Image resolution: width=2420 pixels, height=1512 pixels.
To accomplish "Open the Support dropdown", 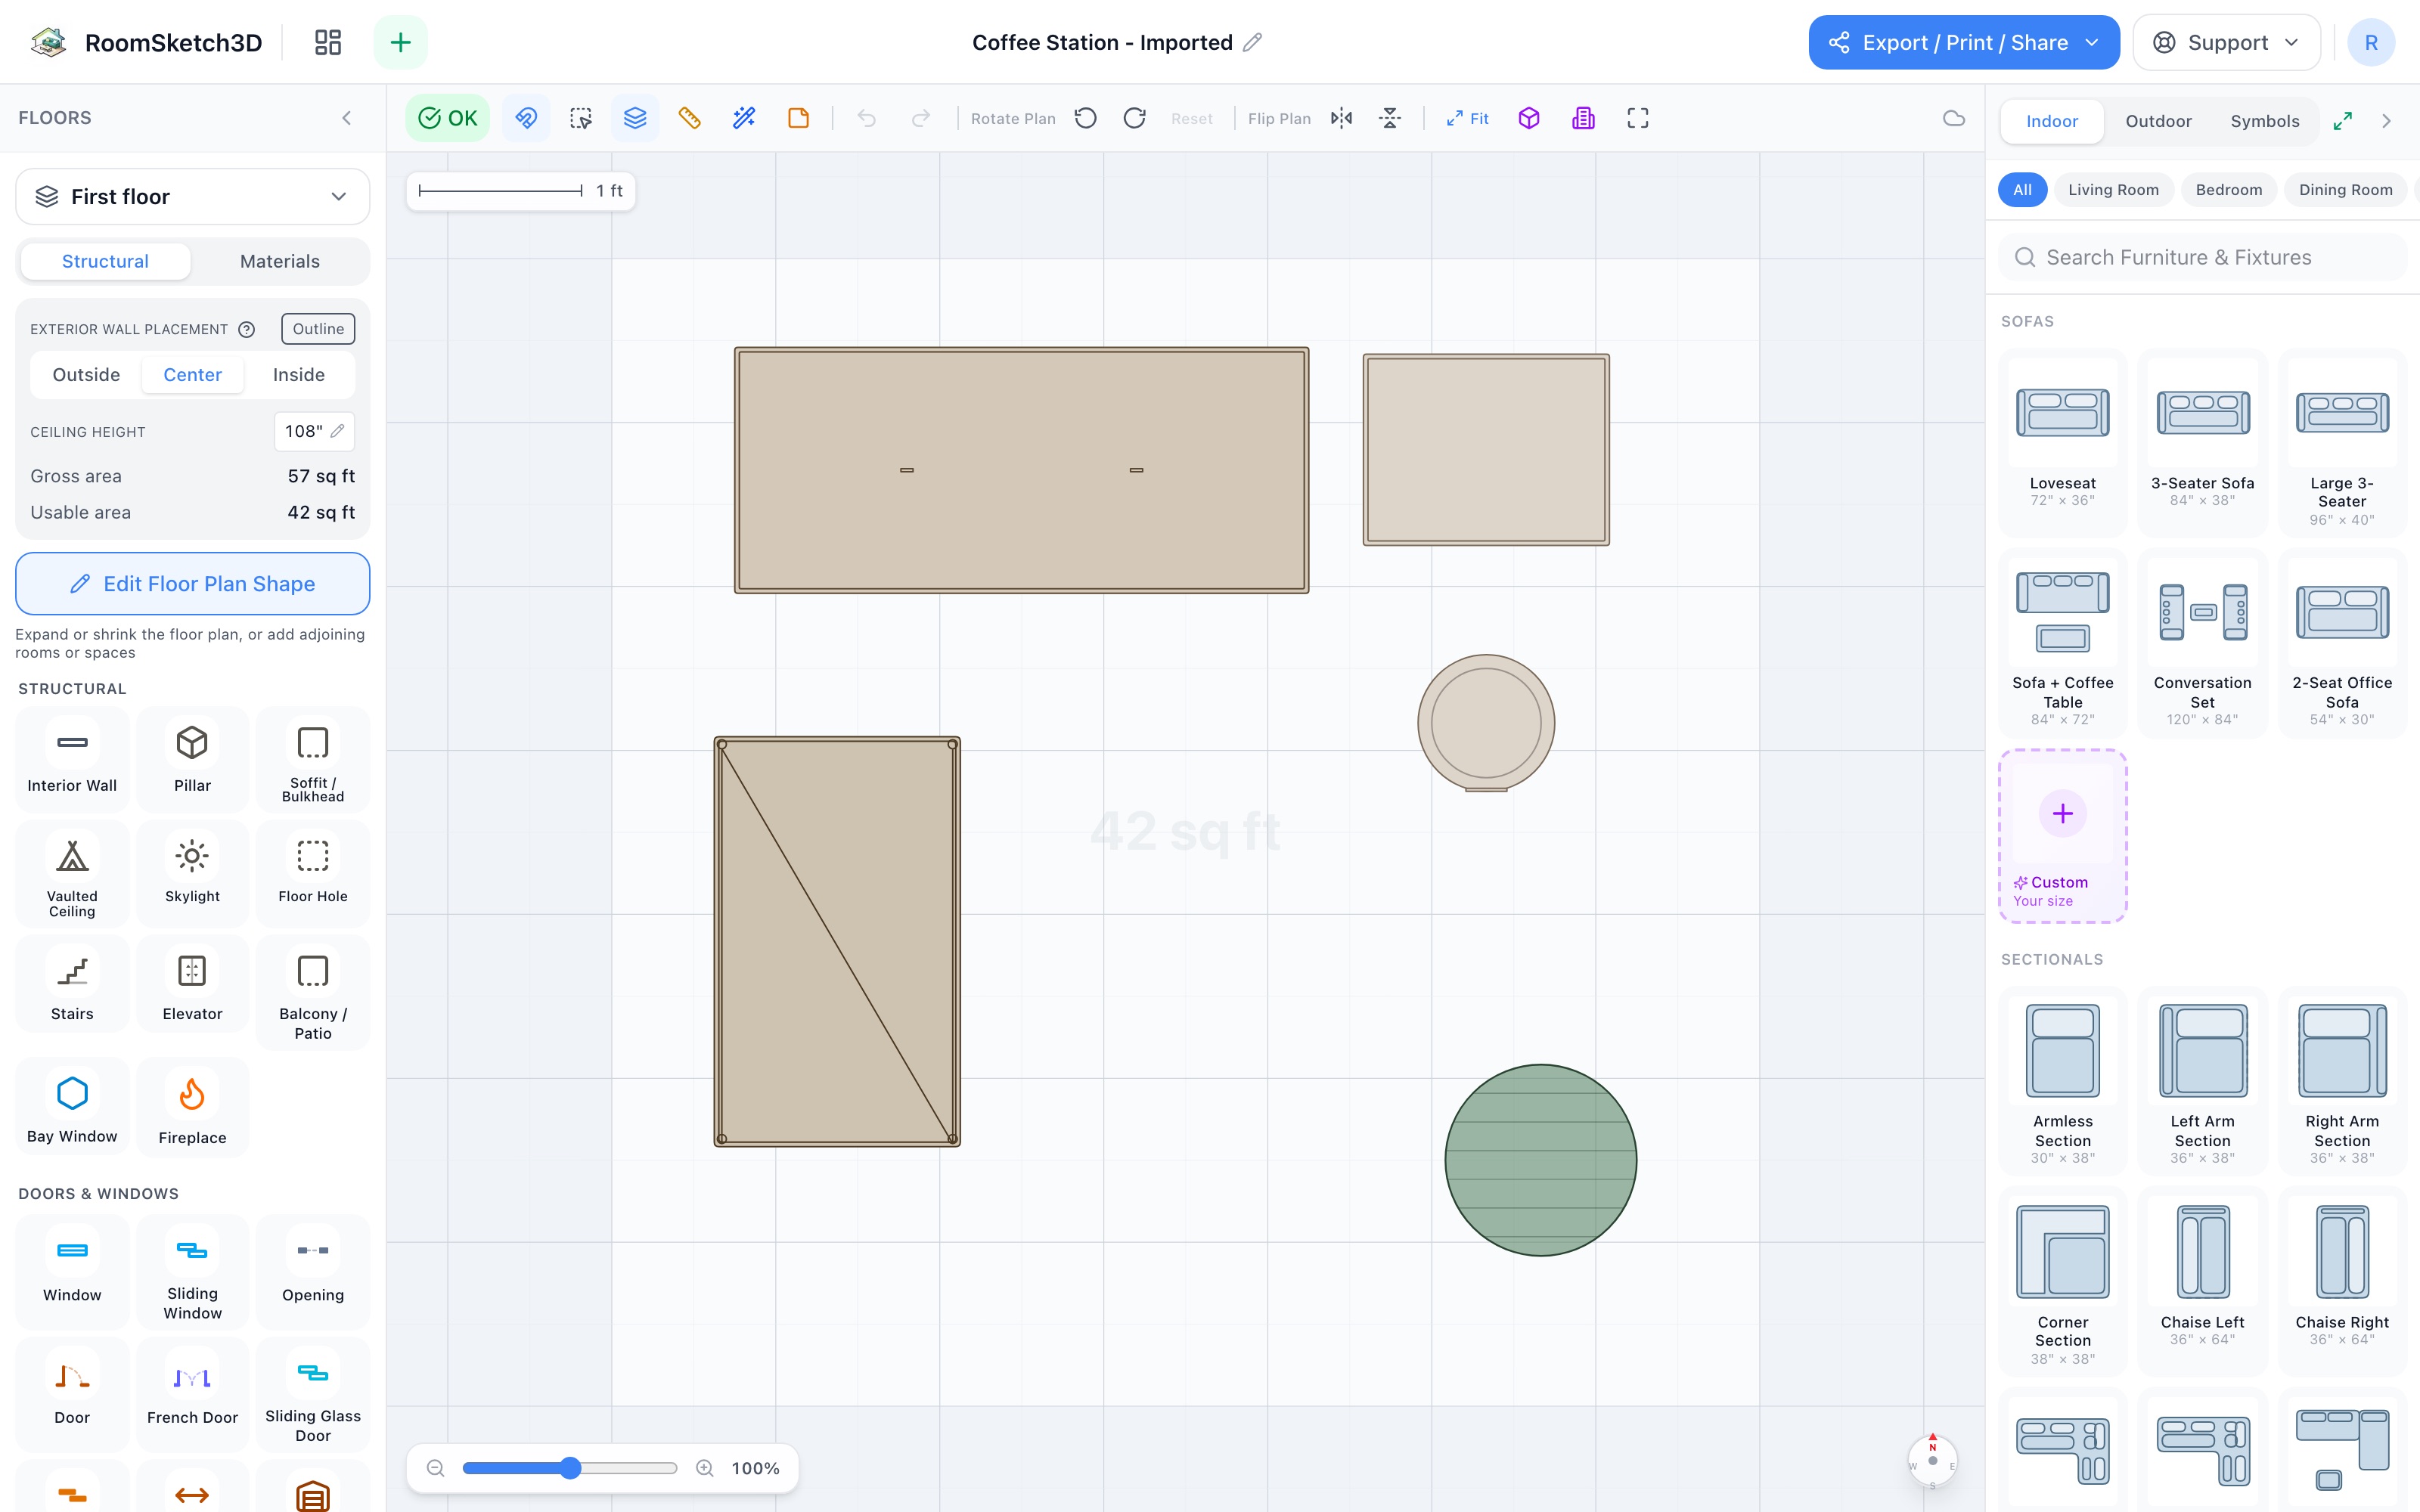I will [2226, 42].
